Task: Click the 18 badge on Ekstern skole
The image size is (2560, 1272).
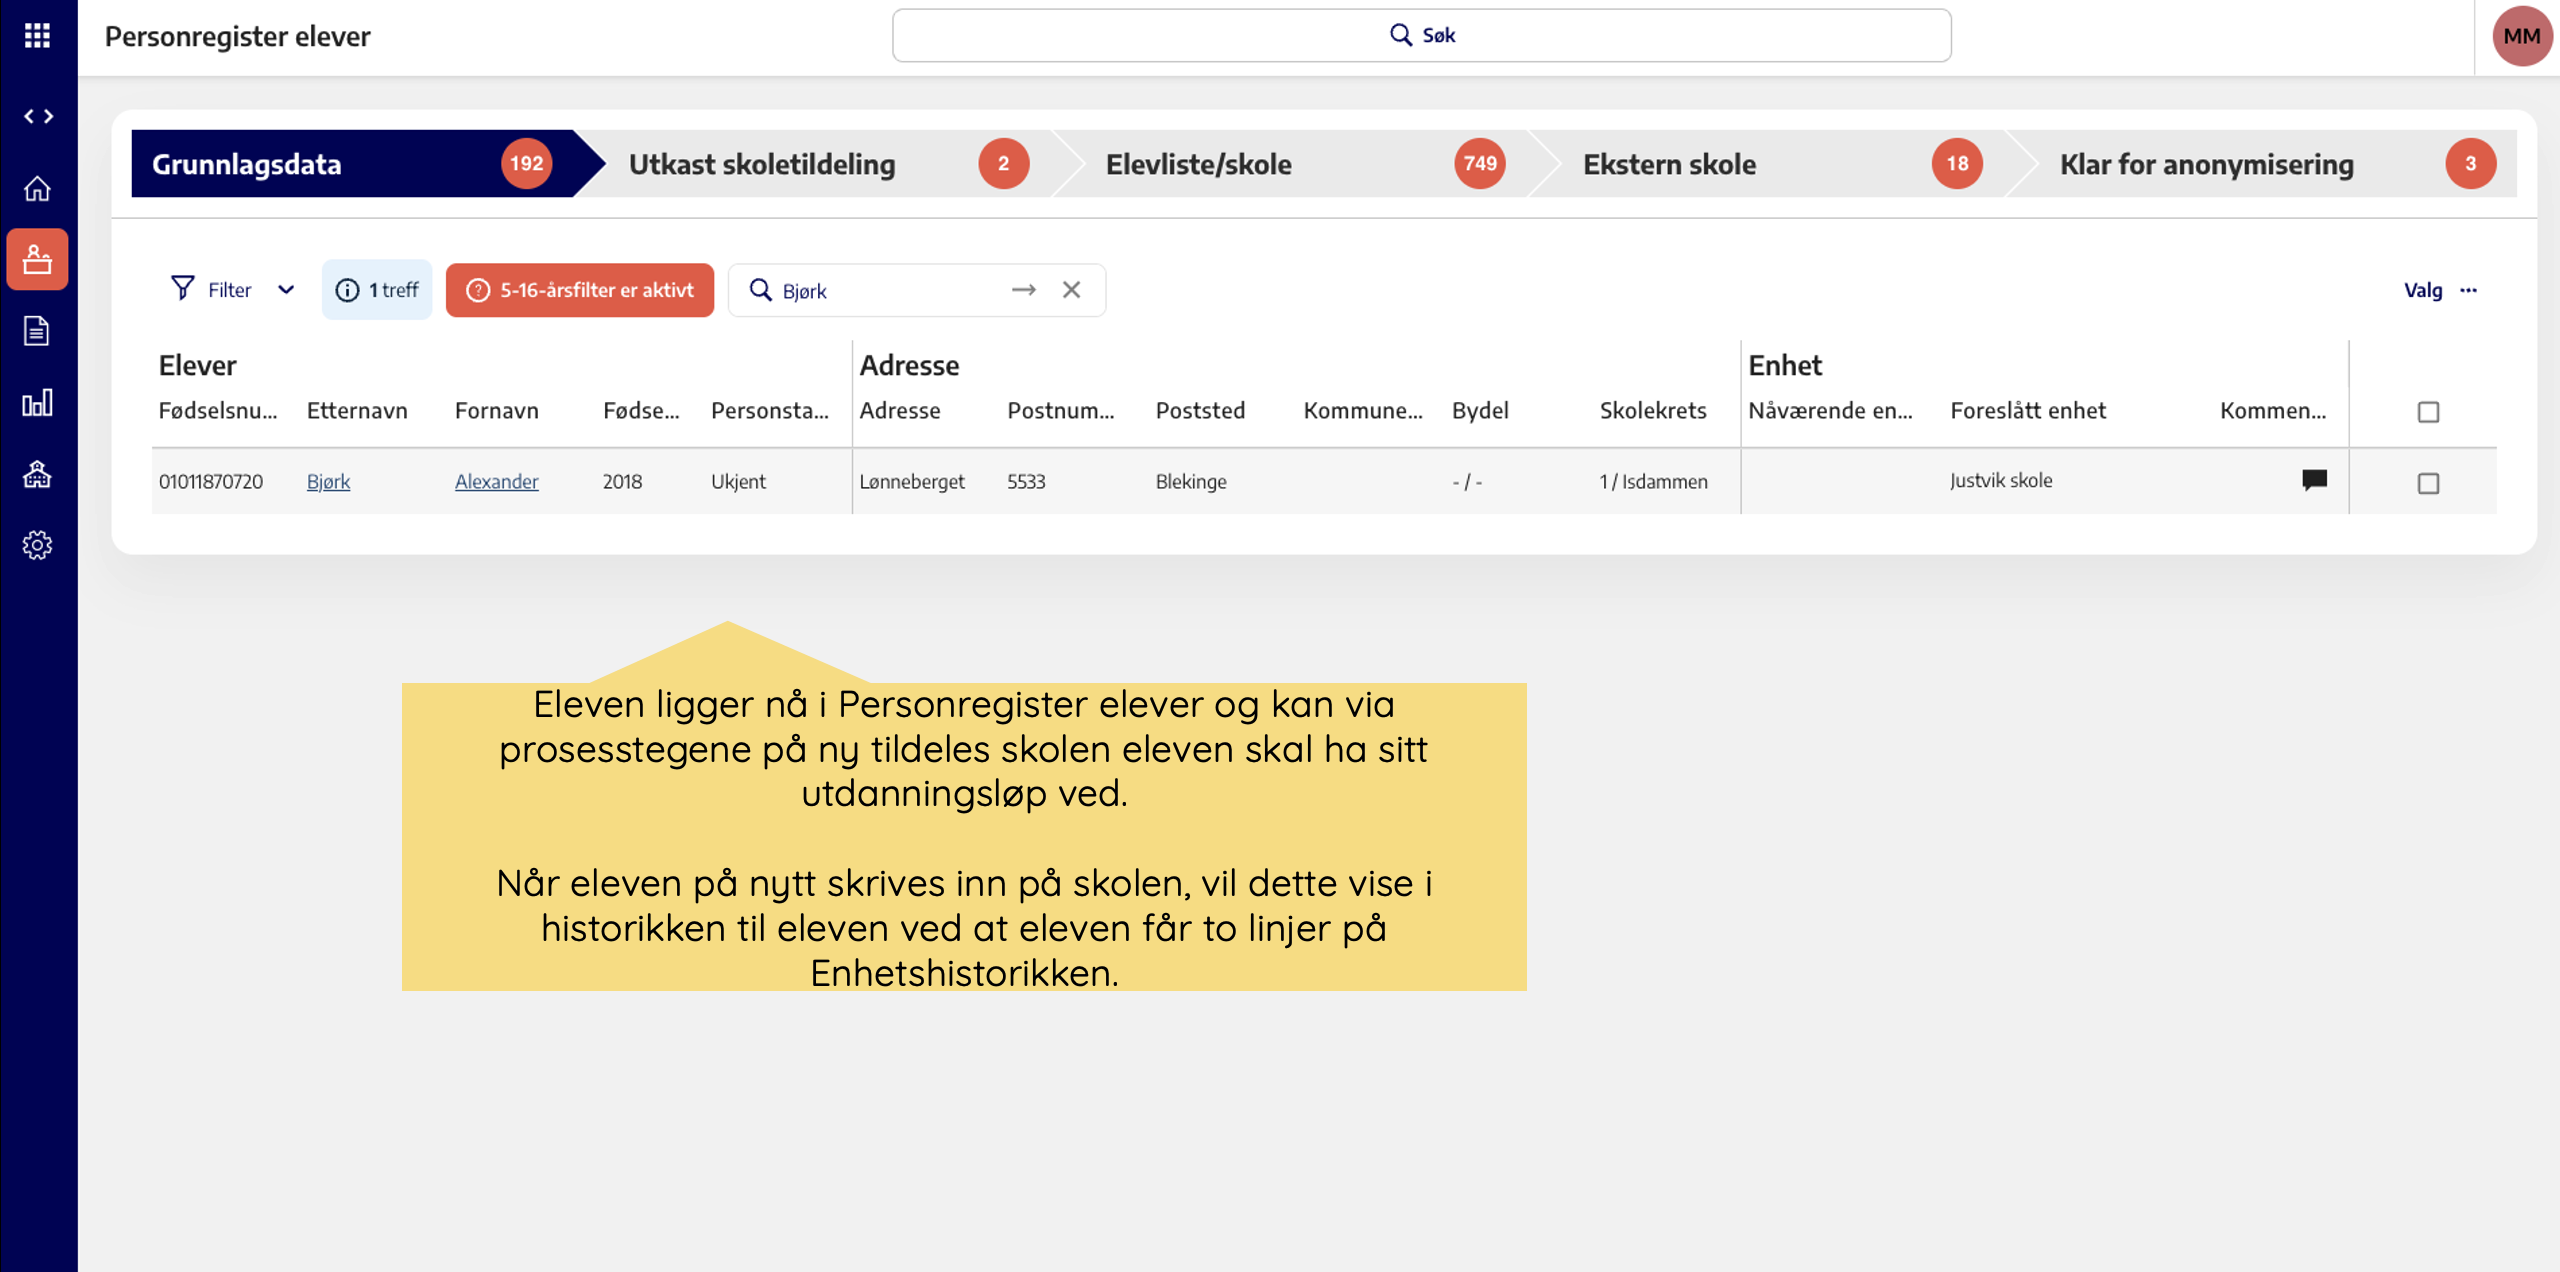Action: coord(1957,163)
